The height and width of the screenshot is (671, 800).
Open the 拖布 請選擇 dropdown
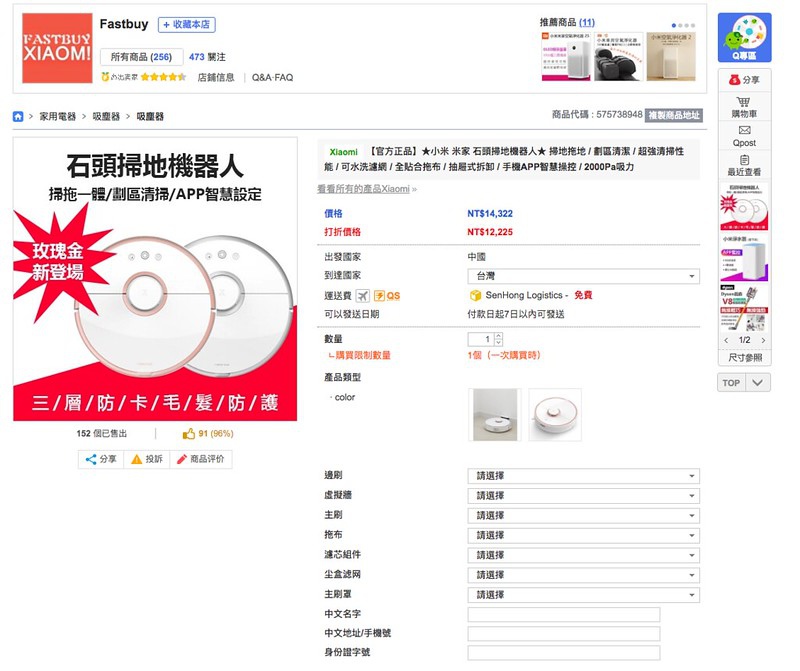[584, 535]
